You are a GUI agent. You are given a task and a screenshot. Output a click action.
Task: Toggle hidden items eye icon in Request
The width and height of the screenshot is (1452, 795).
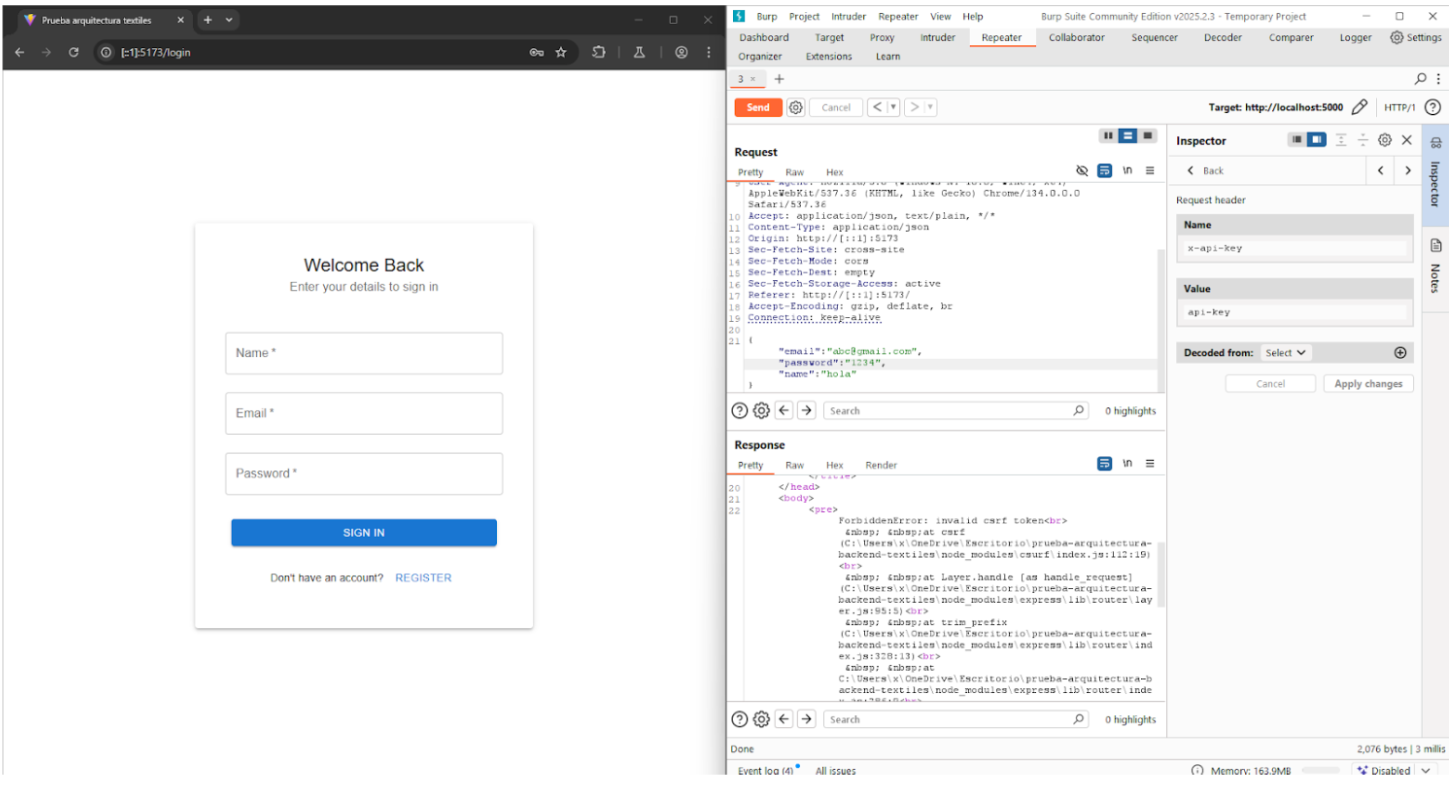1082,171
